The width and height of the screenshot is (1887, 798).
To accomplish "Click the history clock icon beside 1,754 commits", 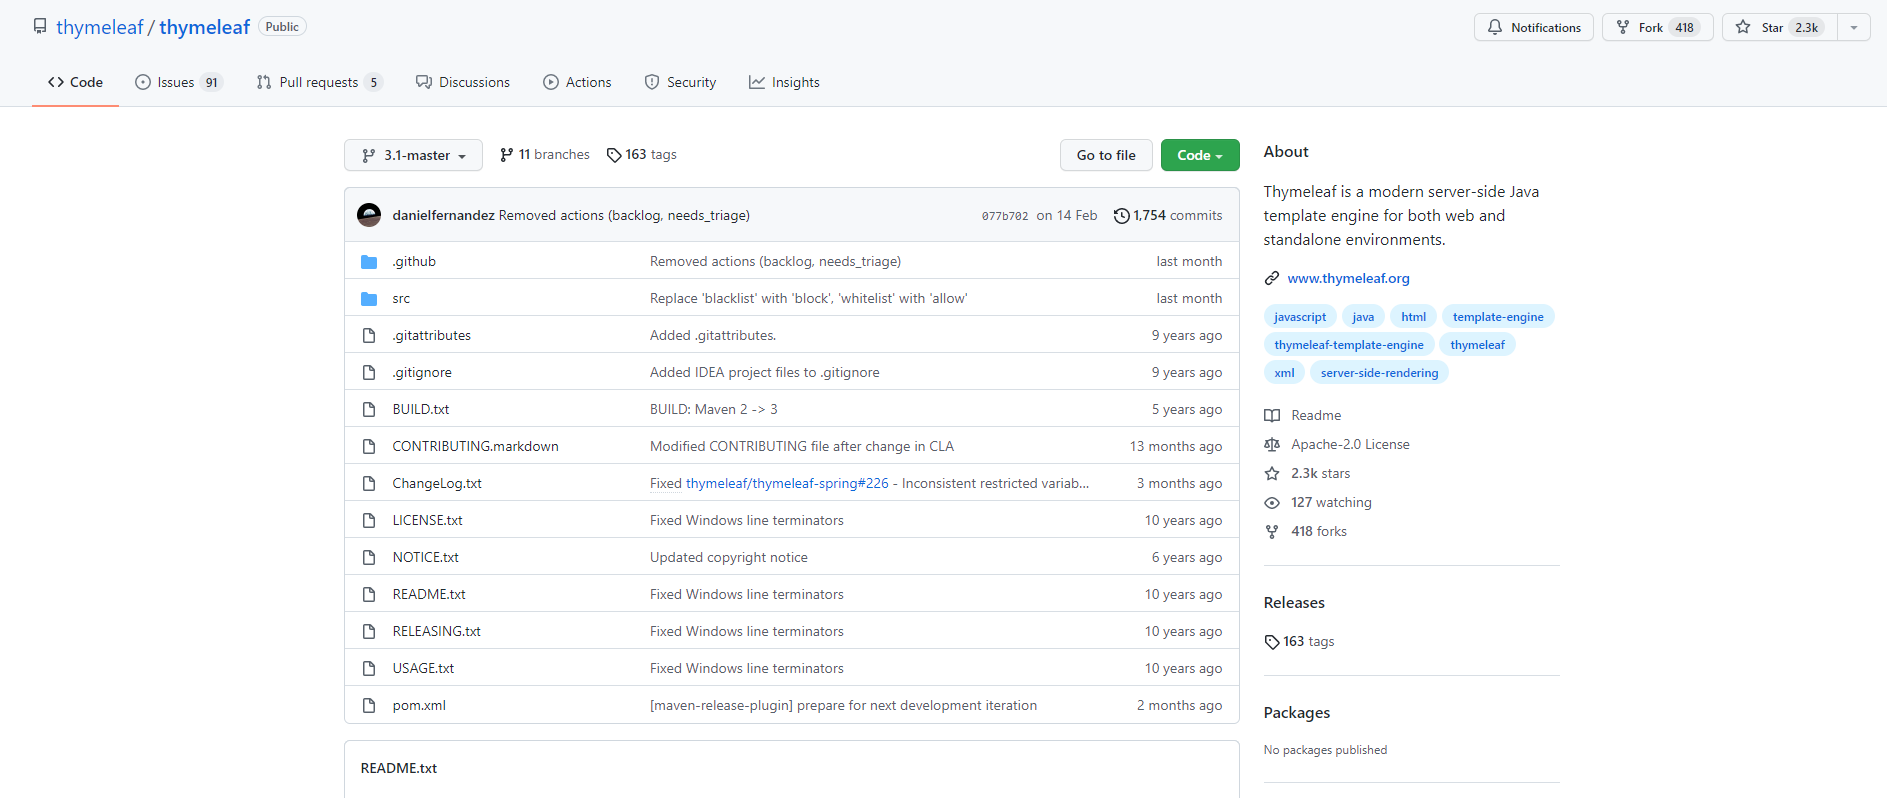I will (x=1122, y=216).
